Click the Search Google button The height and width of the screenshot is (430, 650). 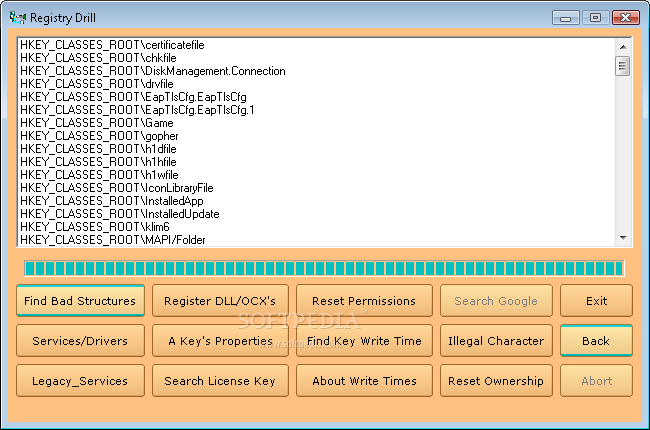click(496, 301)
